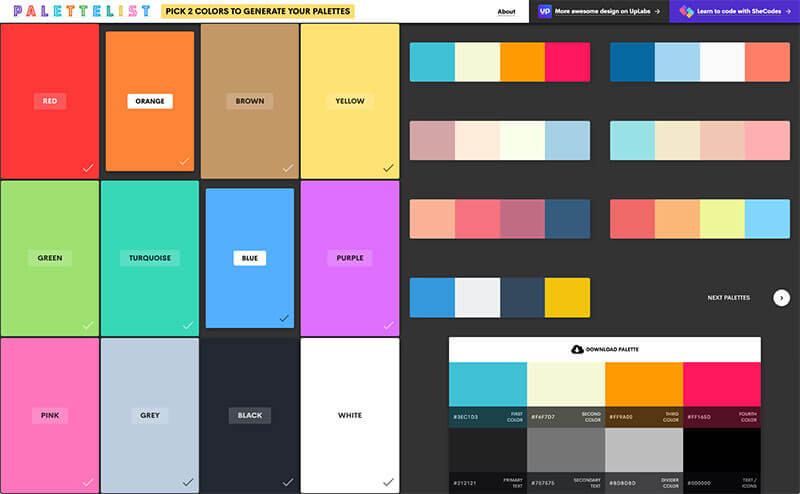The image size is (800, 494).
Task: Toggle the checkmark on the Turquoise card
Action: [188, 325]
